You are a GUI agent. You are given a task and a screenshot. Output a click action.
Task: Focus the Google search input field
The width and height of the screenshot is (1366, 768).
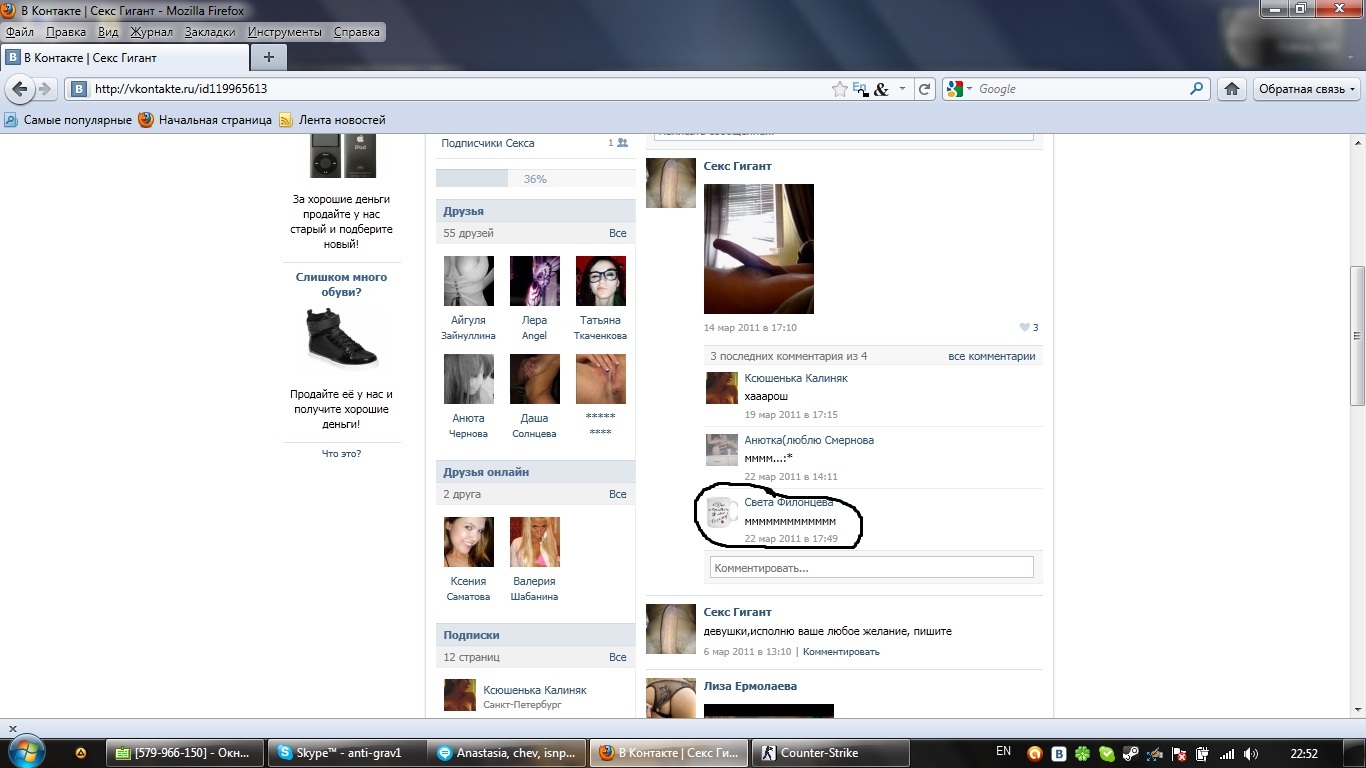pos(1081,89)
